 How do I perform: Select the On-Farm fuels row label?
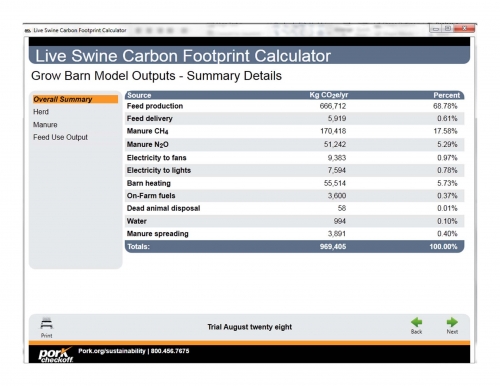click(151, 196)
